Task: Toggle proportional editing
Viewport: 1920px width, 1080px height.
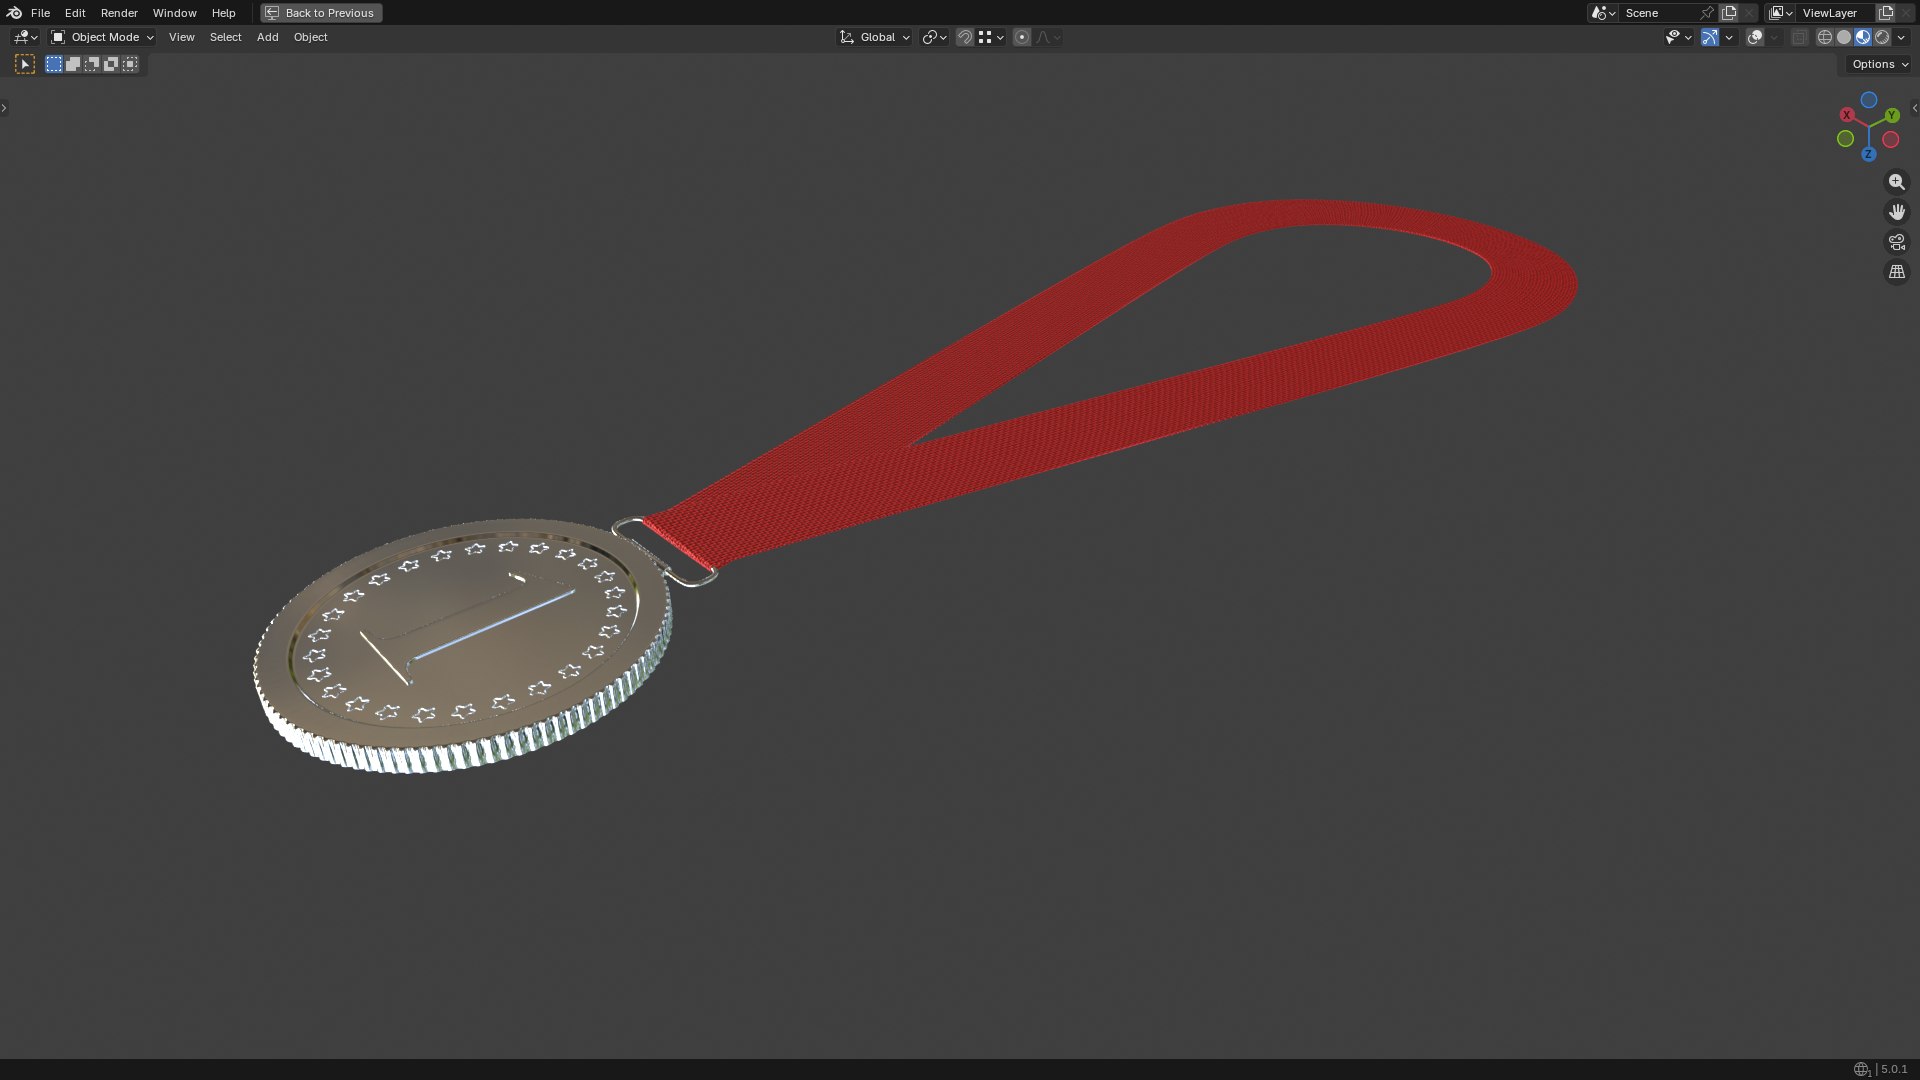Action: pyautogui.click(x=1021, y=37)
